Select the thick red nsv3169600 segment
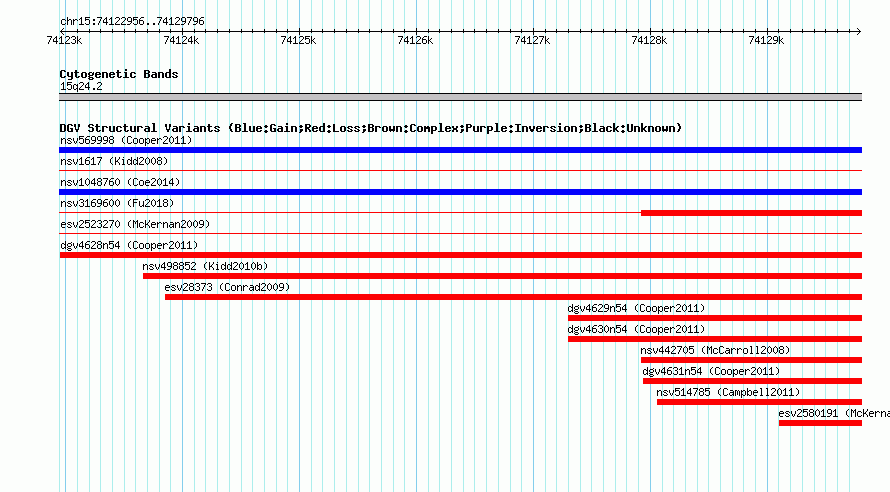The width and height of the screenshot is (890, 492). coord(752,213)
